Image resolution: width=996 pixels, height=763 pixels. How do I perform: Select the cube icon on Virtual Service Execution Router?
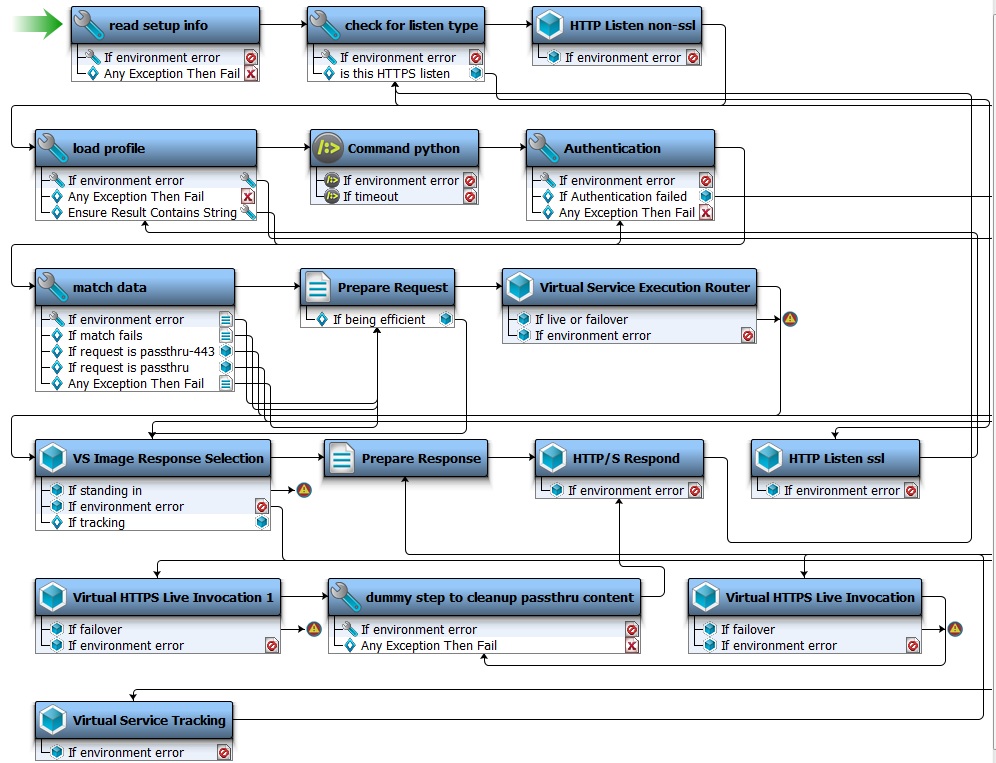pos(520,287)
